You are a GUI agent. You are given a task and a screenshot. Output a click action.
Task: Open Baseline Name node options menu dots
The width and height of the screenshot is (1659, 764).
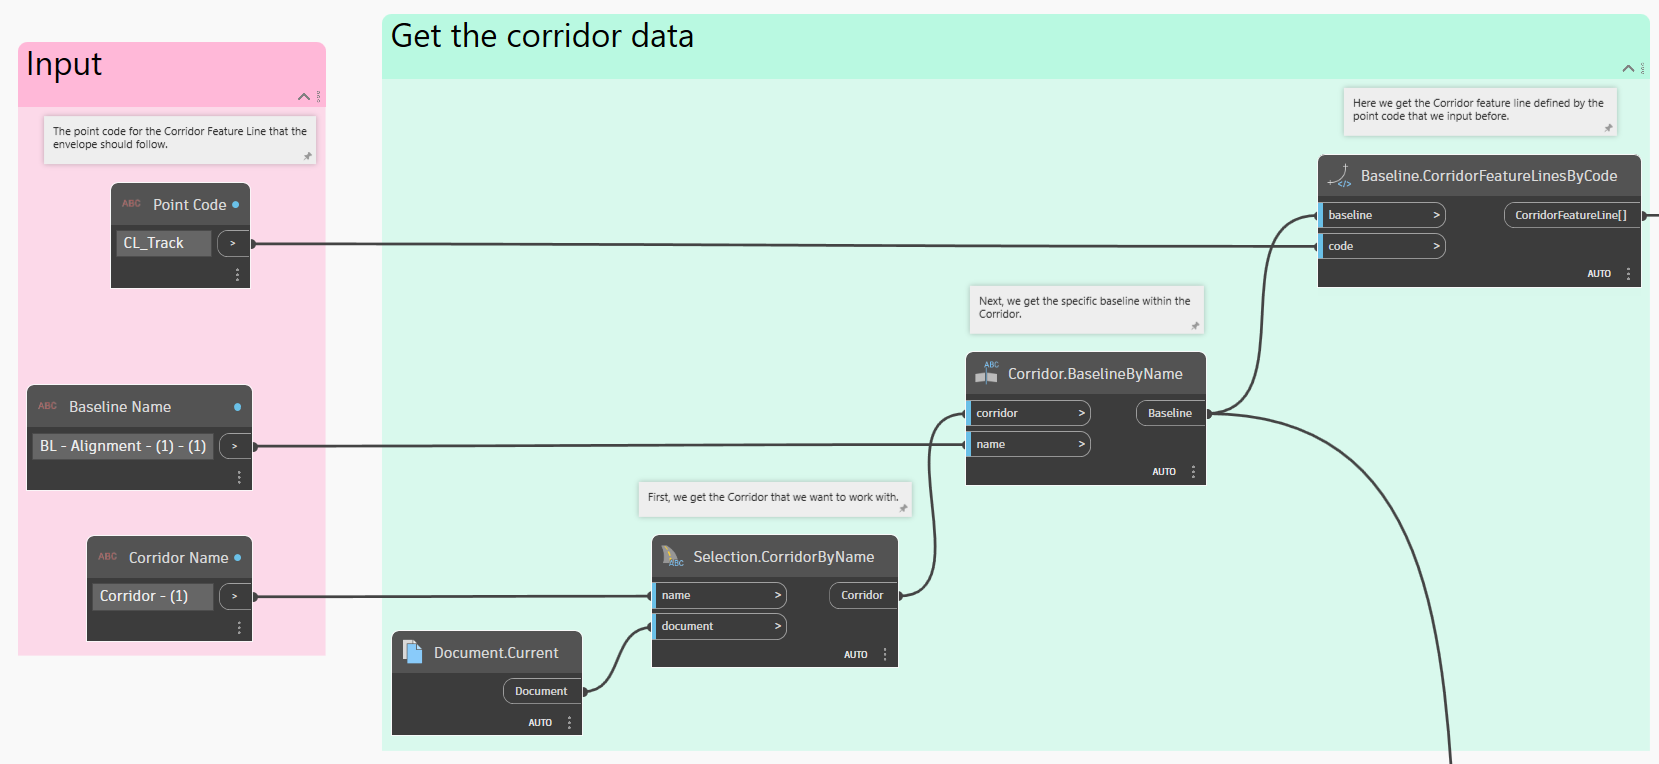[239, 477]
